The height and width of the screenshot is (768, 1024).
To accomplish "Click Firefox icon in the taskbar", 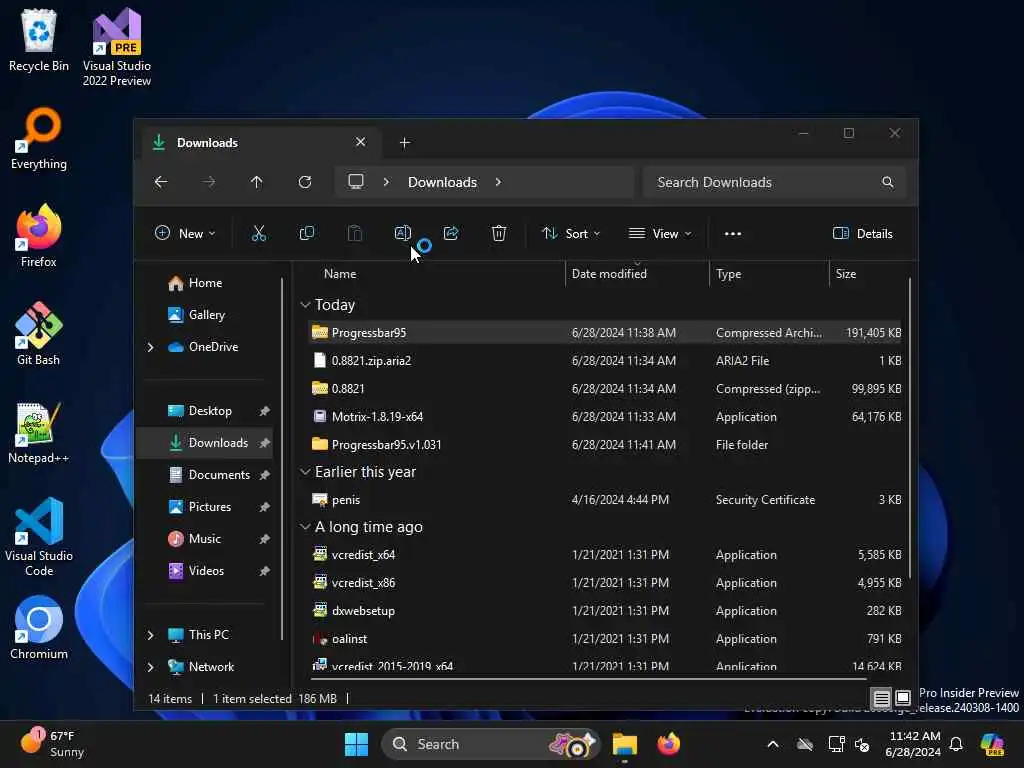I will point(669,744).
